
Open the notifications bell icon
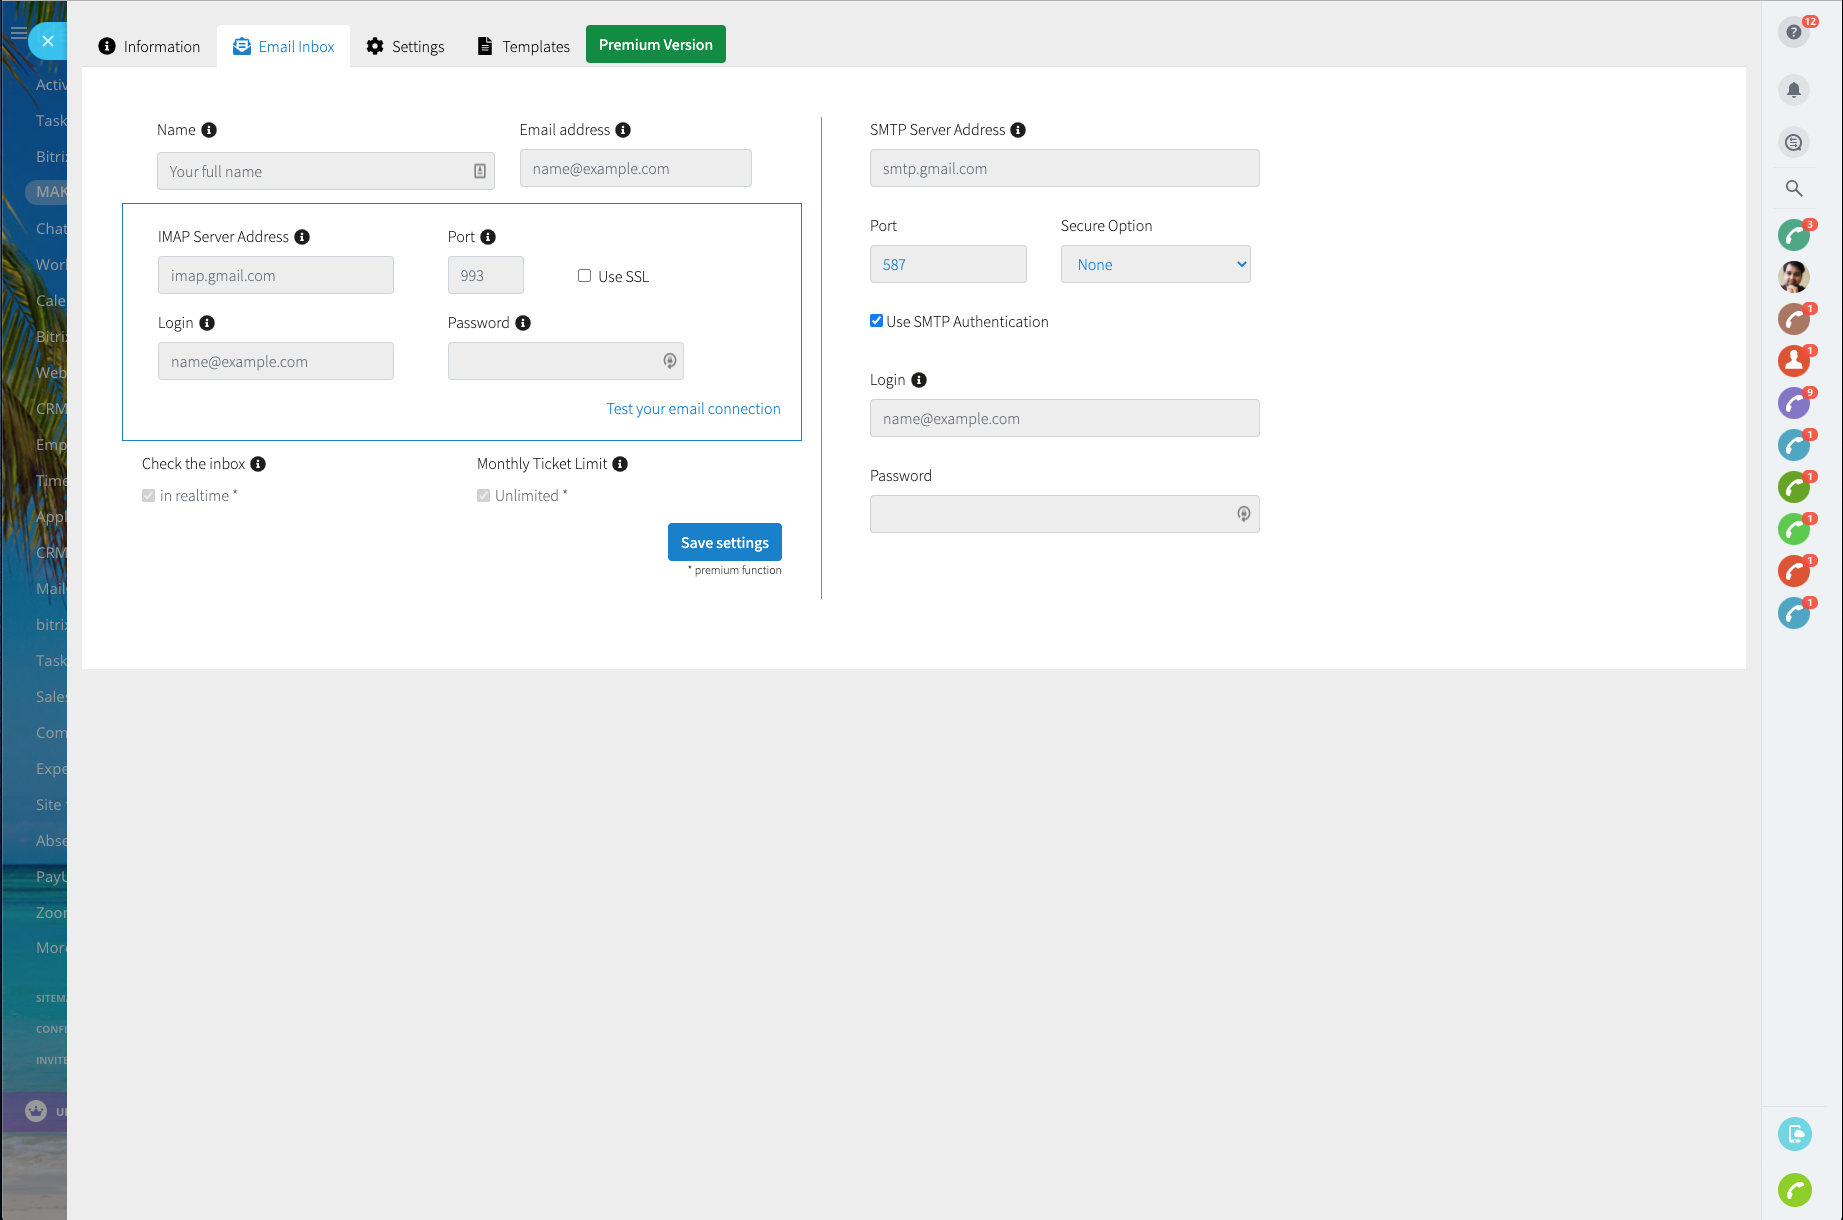point(1793,90)
